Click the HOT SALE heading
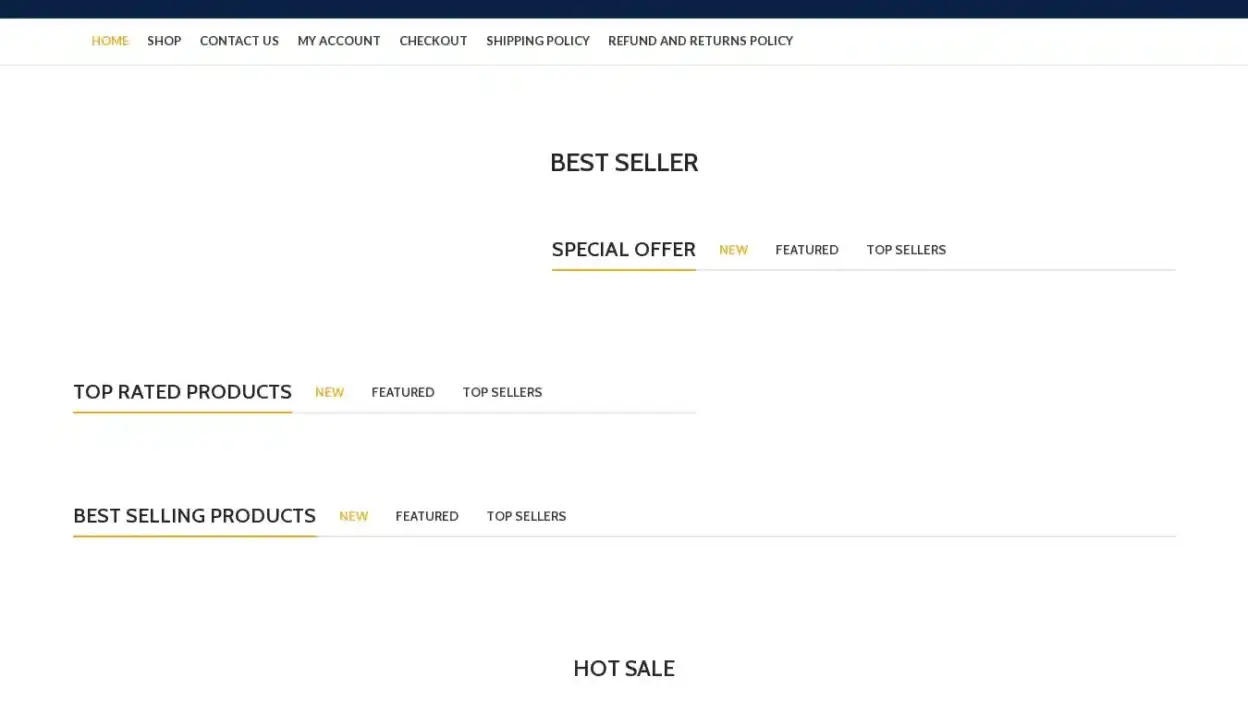The width and height of the screenshot is (1248, 702). coord(623,668)
